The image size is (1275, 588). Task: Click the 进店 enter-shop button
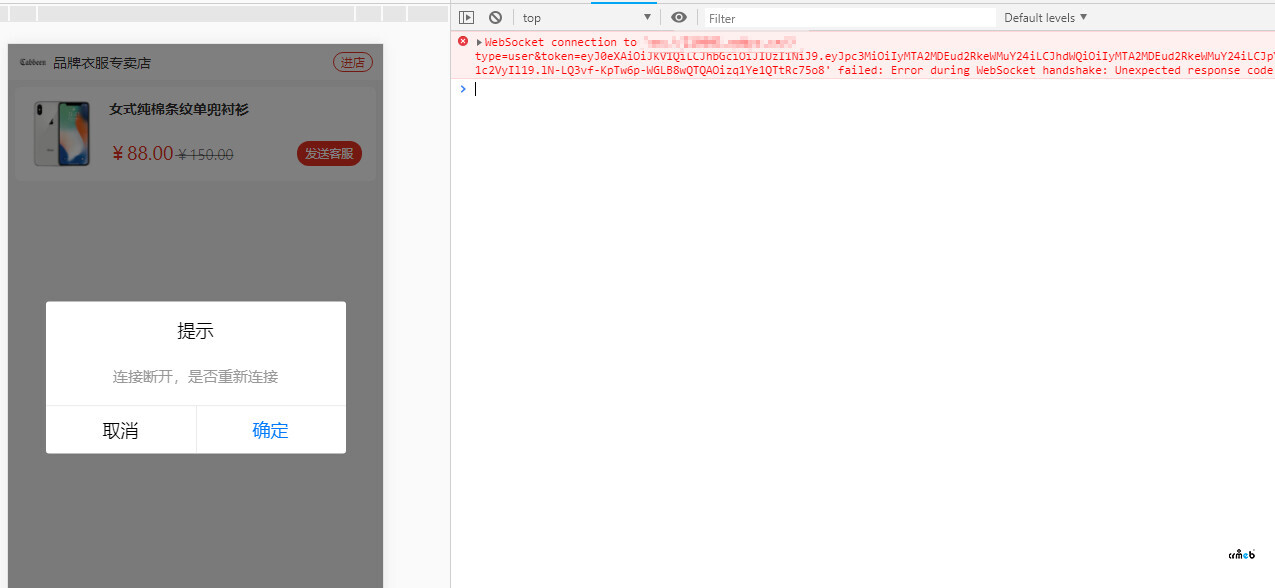[x=353, y=63]
